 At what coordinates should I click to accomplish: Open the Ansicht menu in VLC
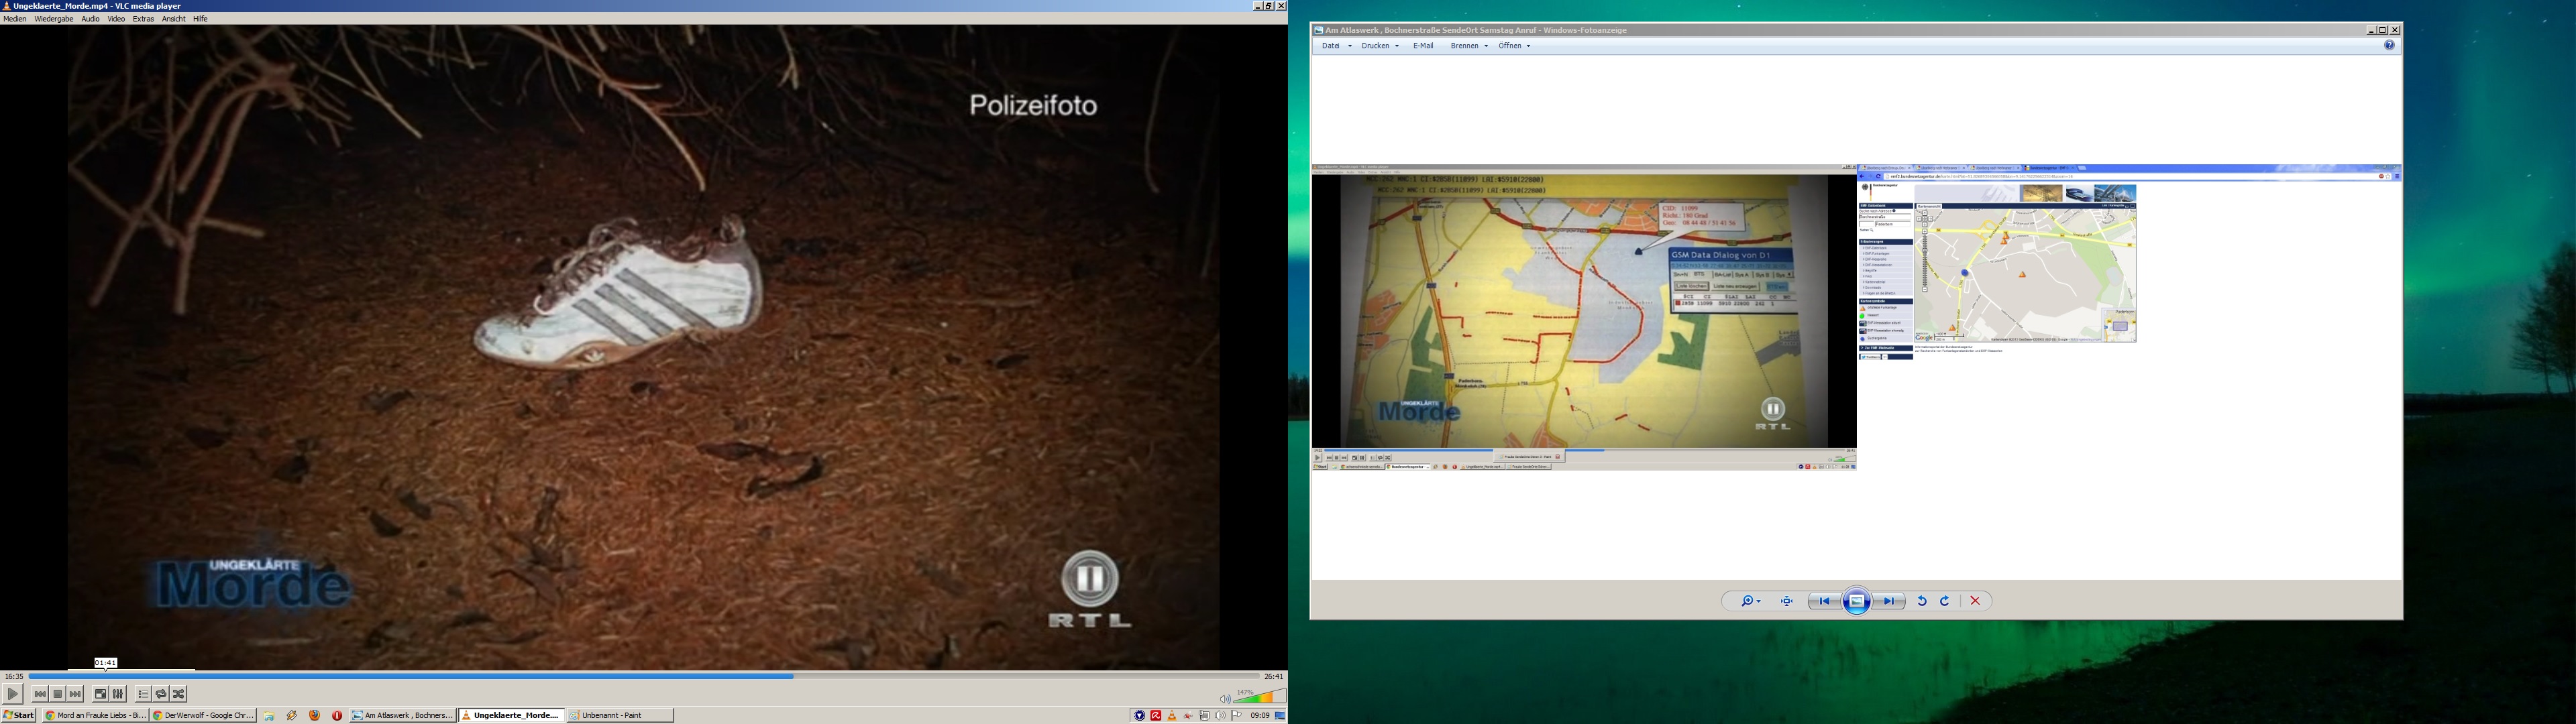point(174,19)
